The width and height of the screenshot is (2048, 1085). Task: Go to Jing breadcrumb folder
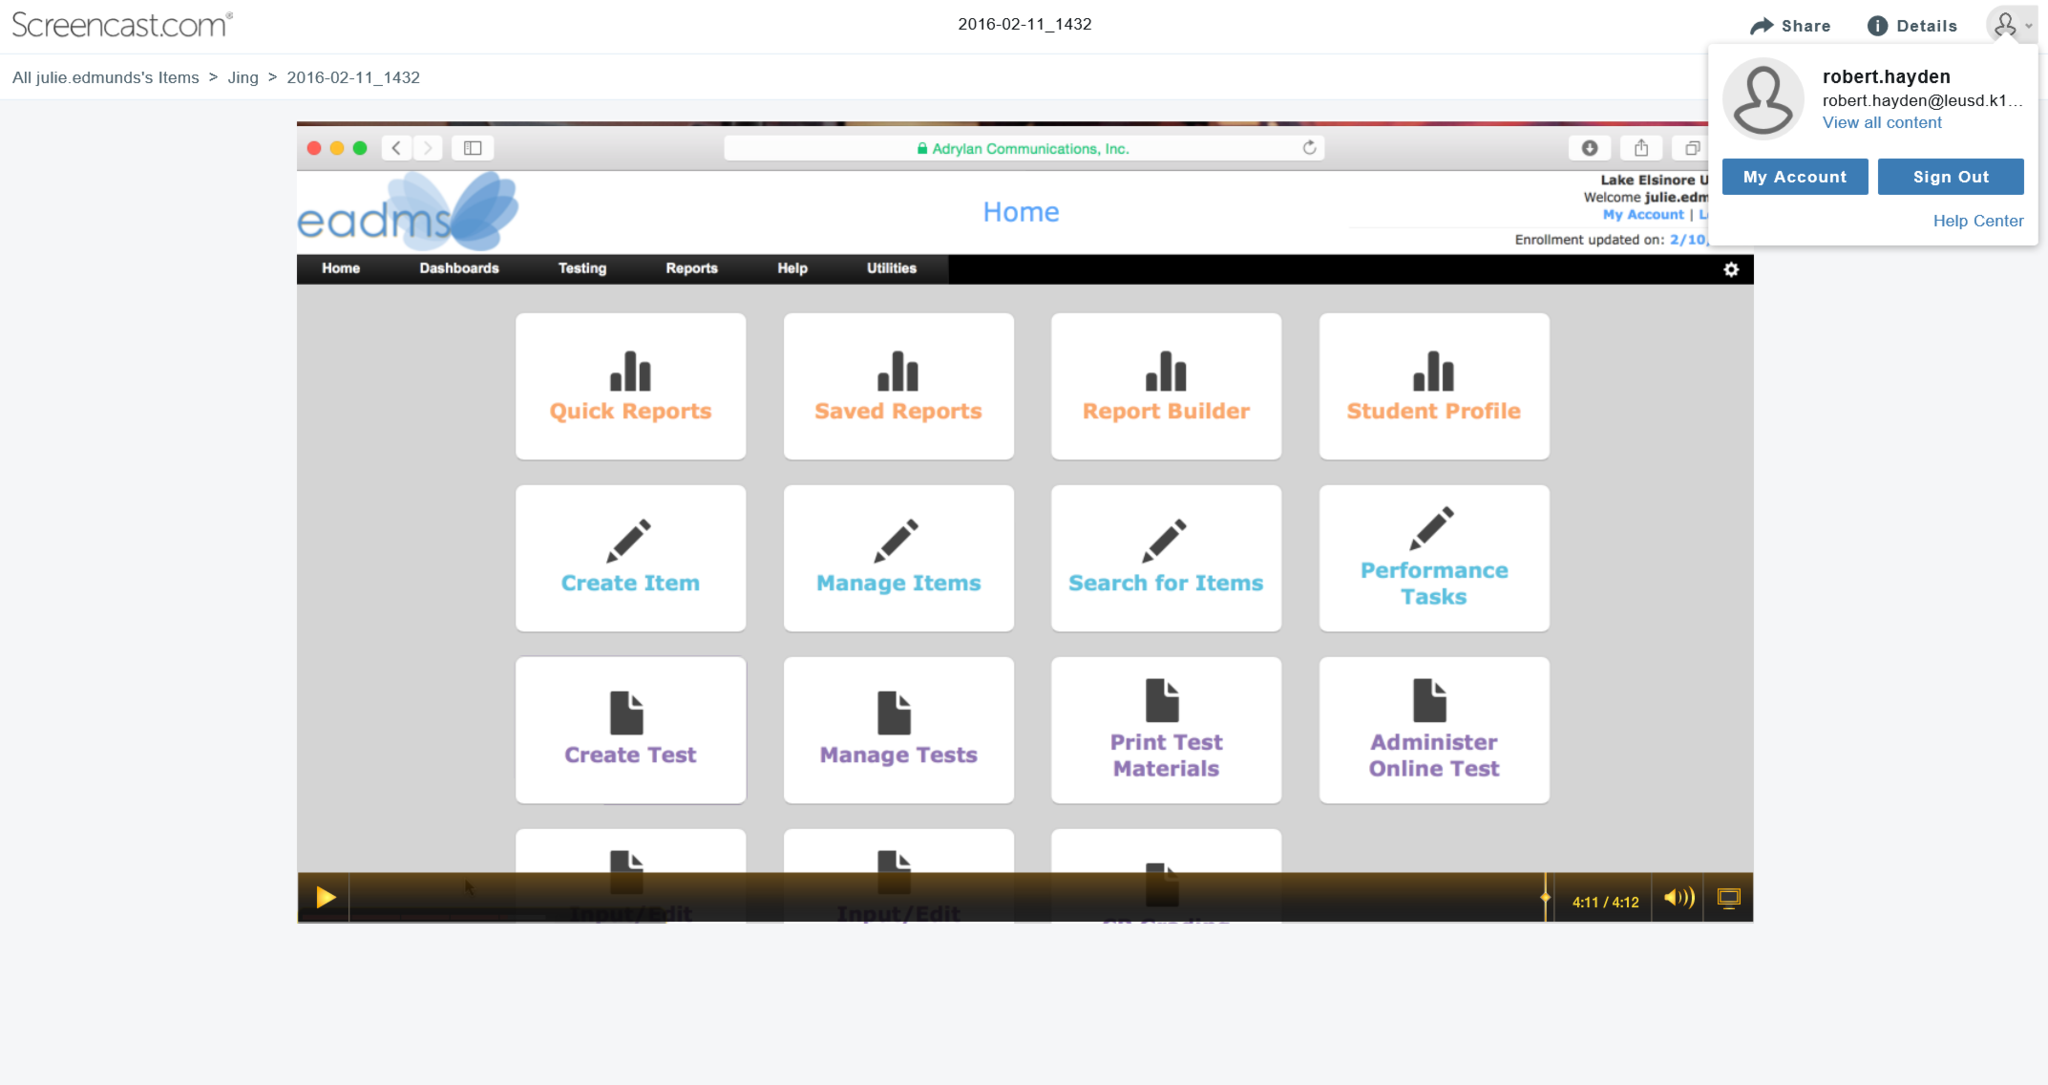coord(242,77)
